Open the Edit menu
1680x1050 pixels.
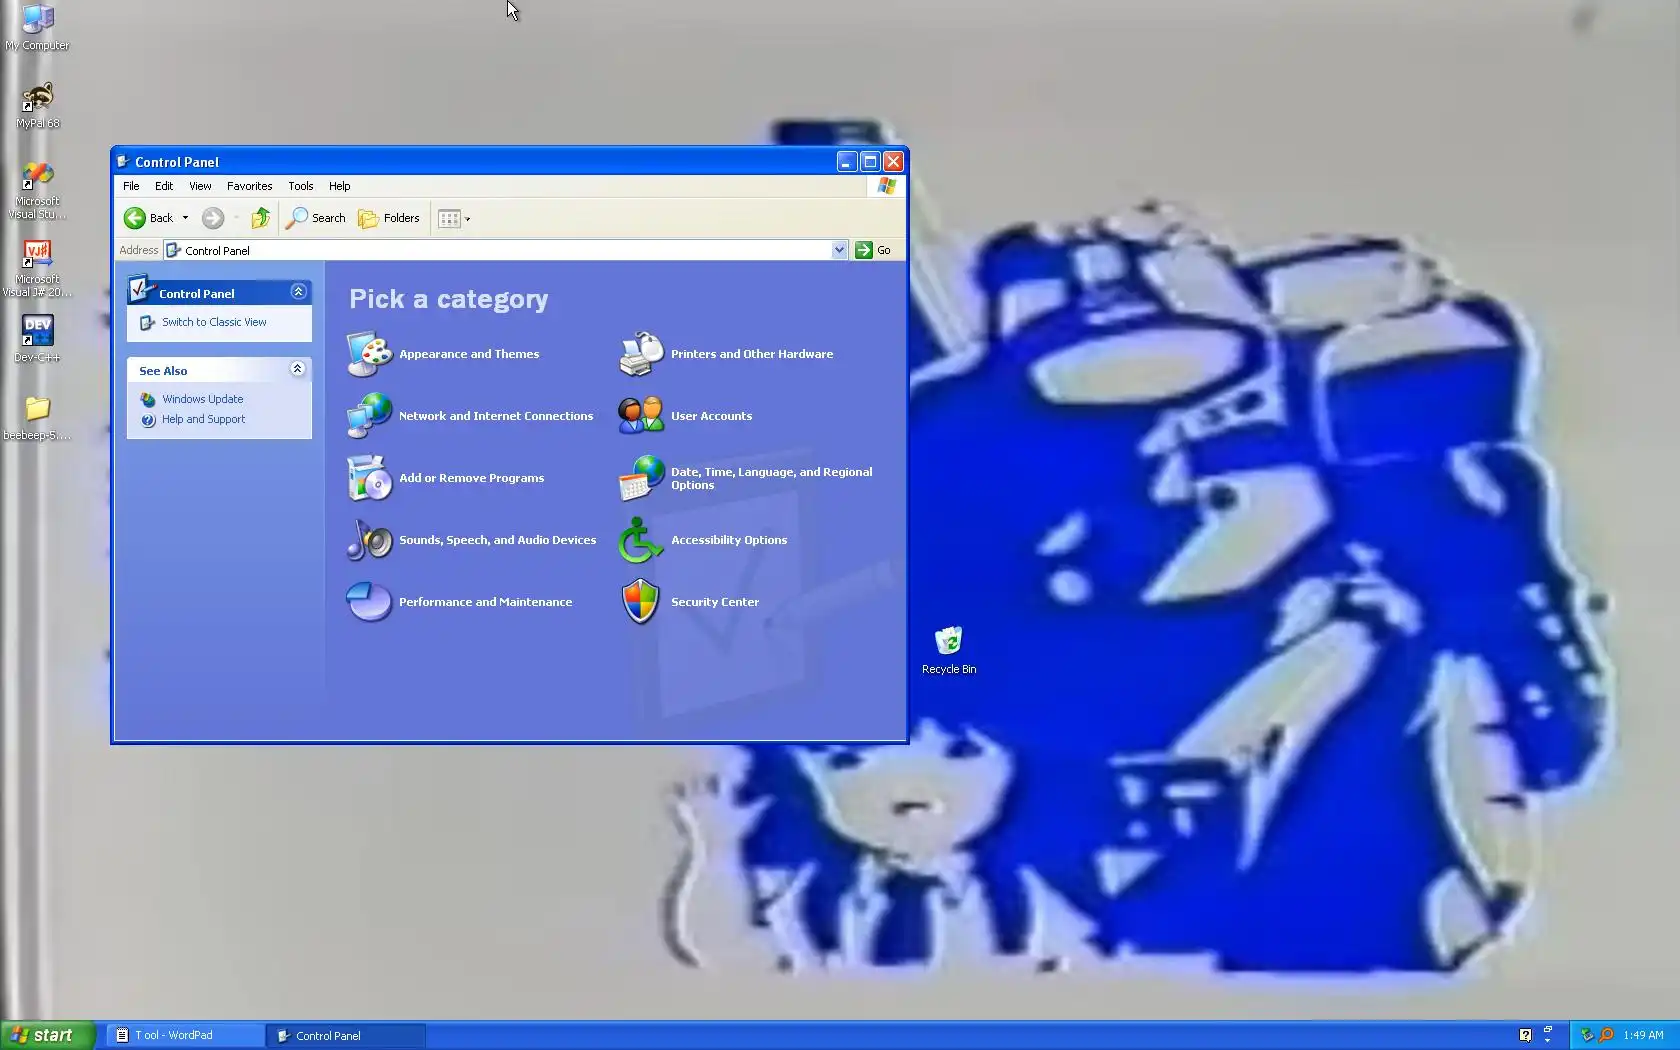click(x=164, y=186)
